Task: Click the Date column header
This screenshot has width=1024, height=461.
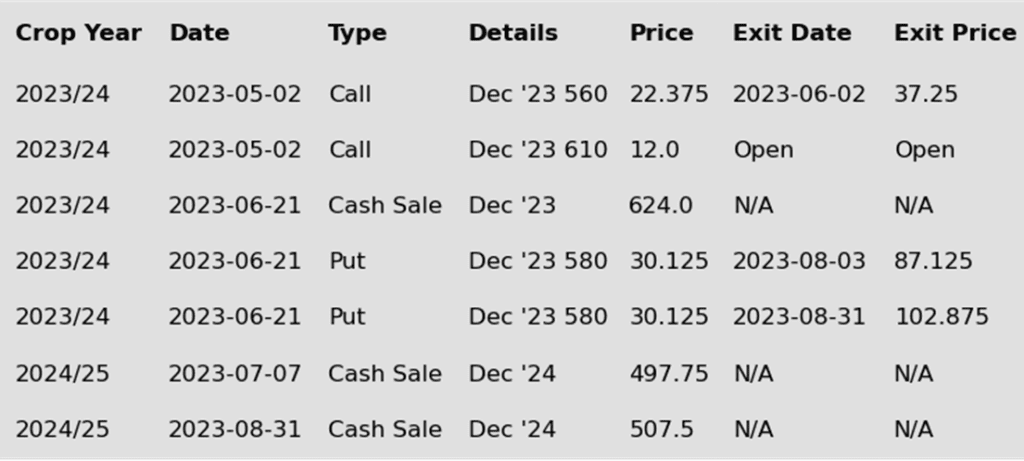Action: tap(199, 33)
